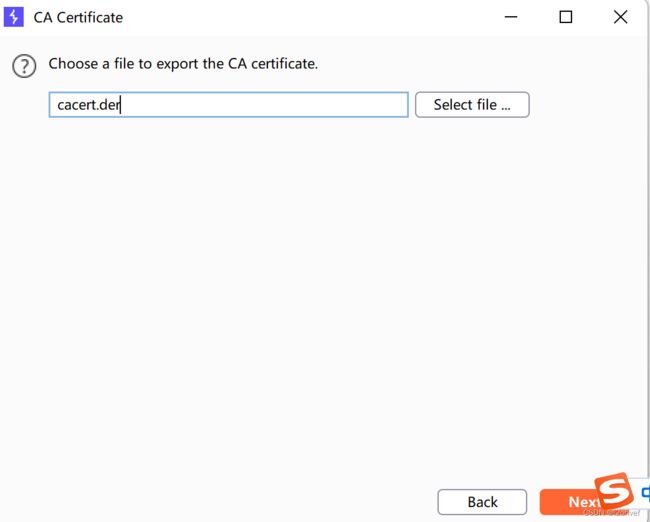
Task: Click the empty title bar area beside the title
Action: pos(311,17)
